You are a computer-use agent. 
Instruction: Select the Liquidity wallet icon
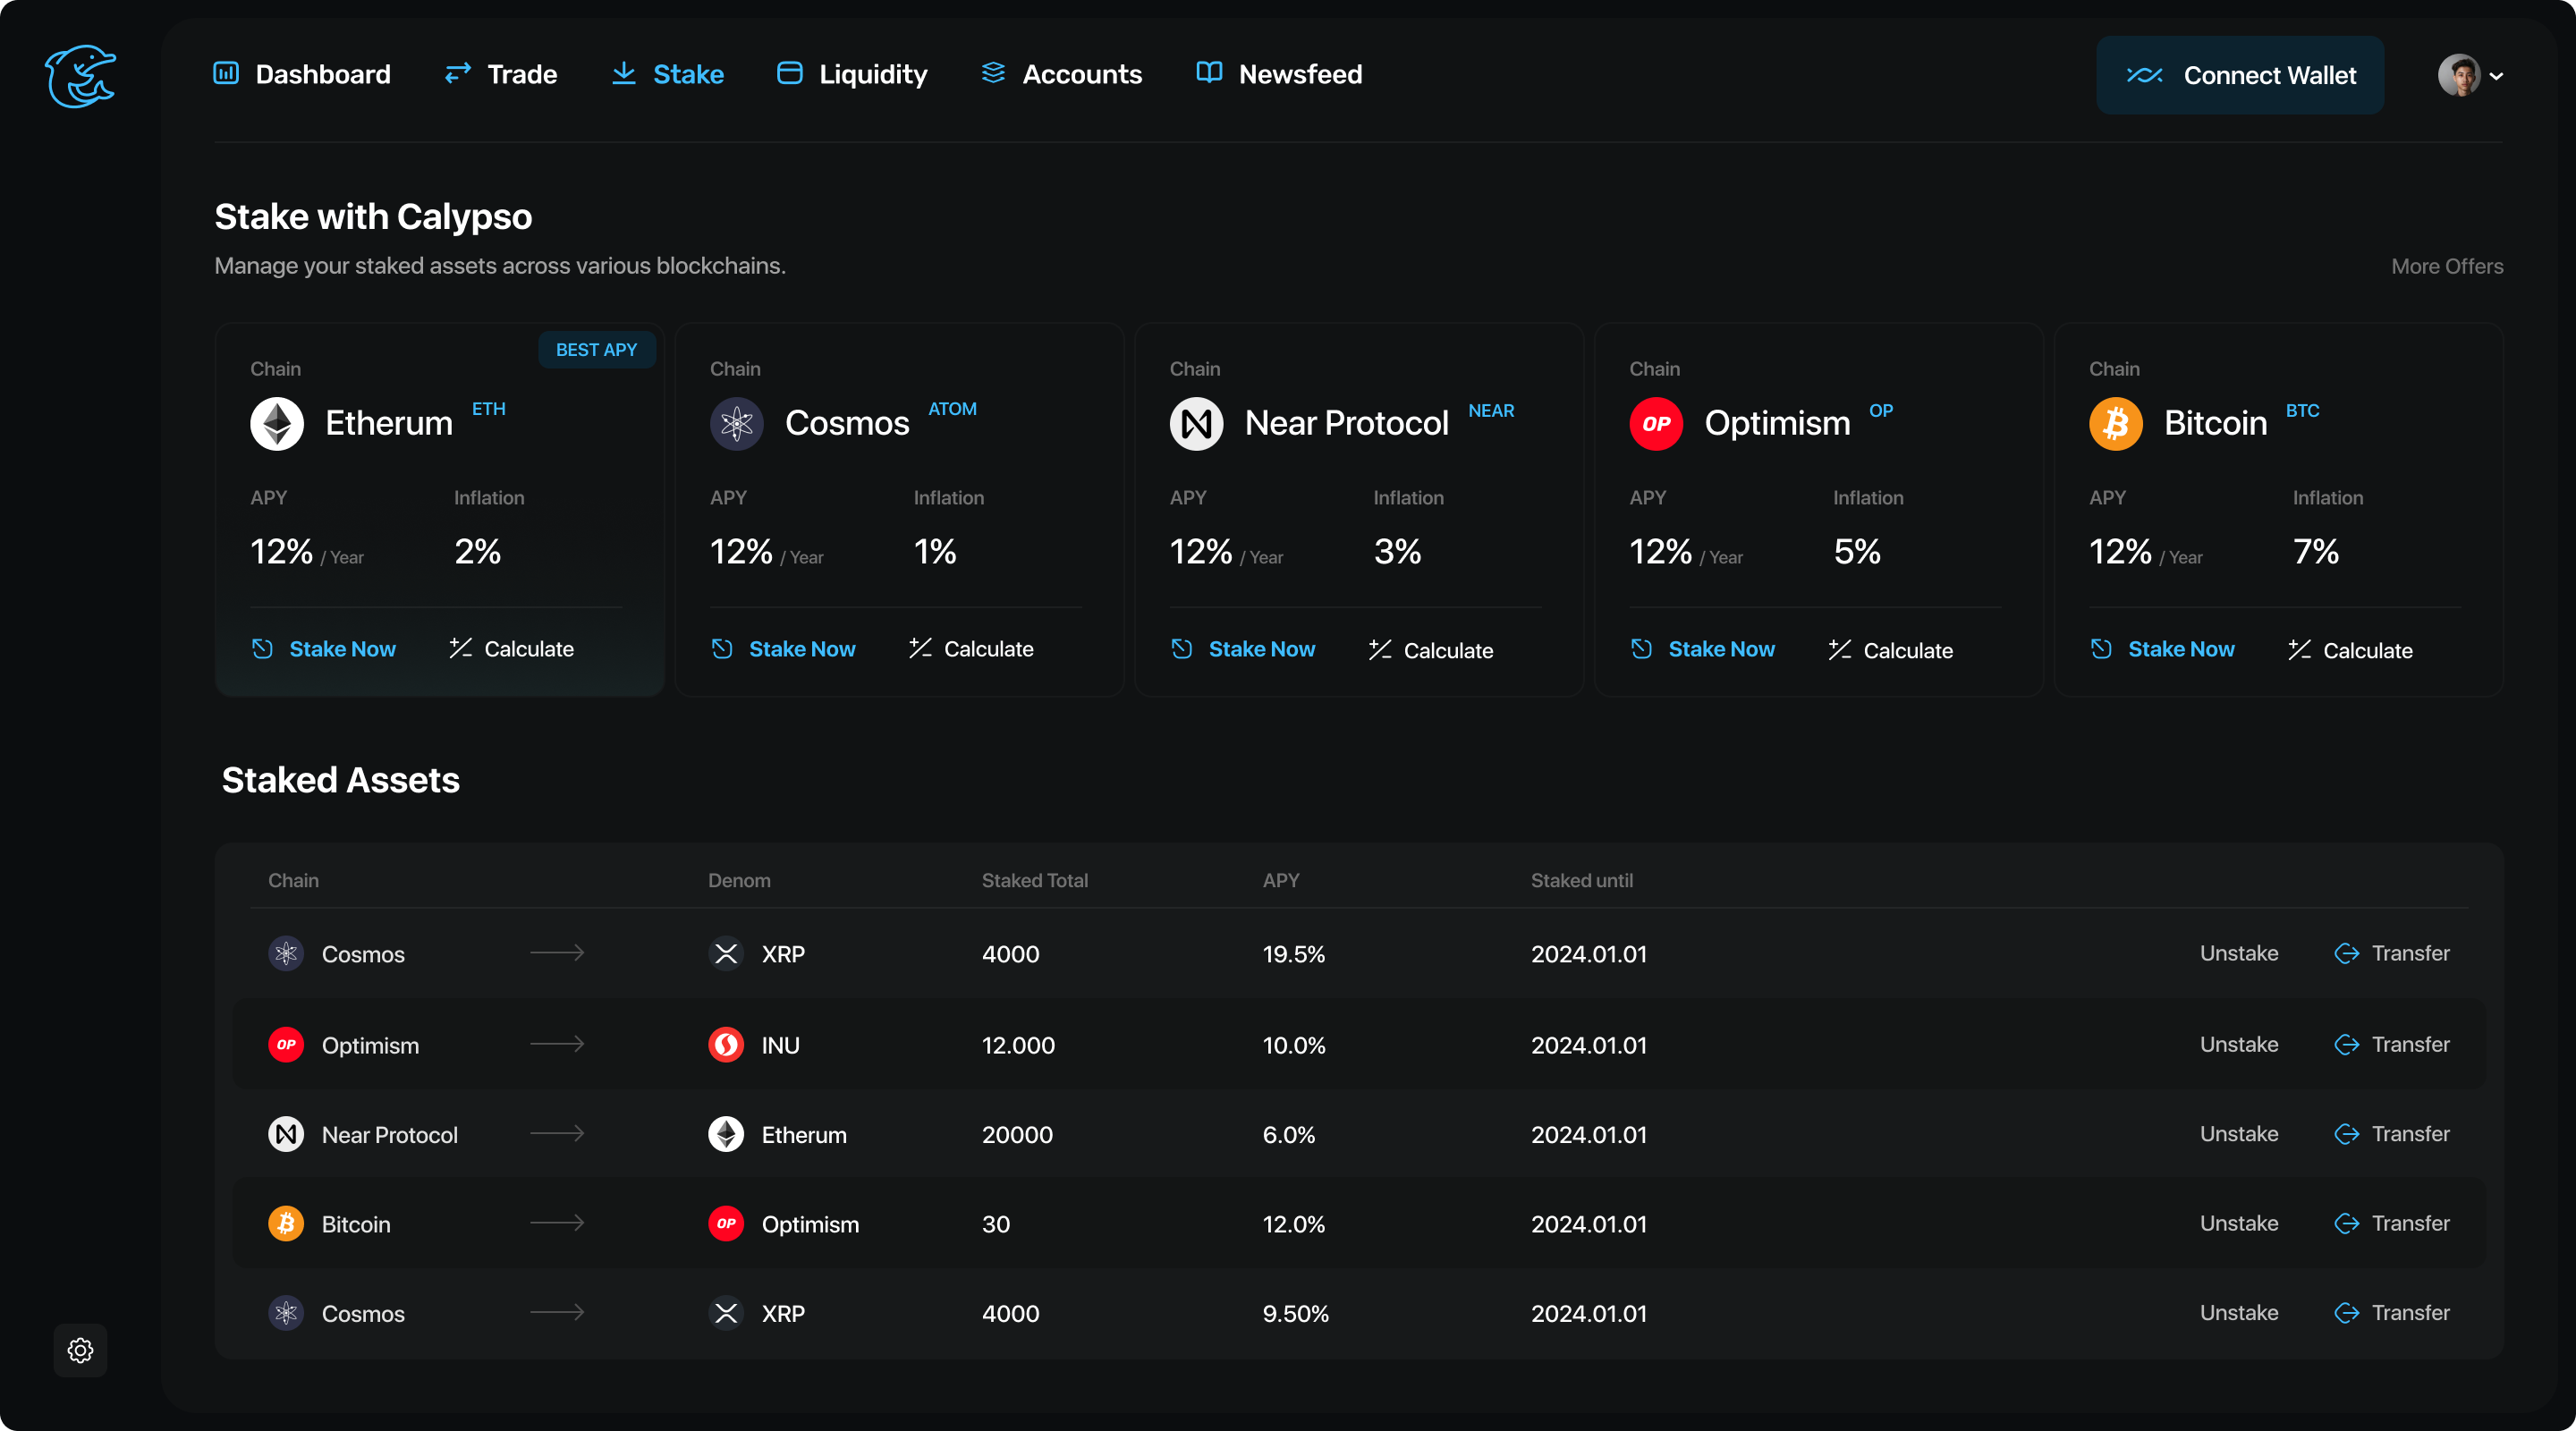pos(789,73)
